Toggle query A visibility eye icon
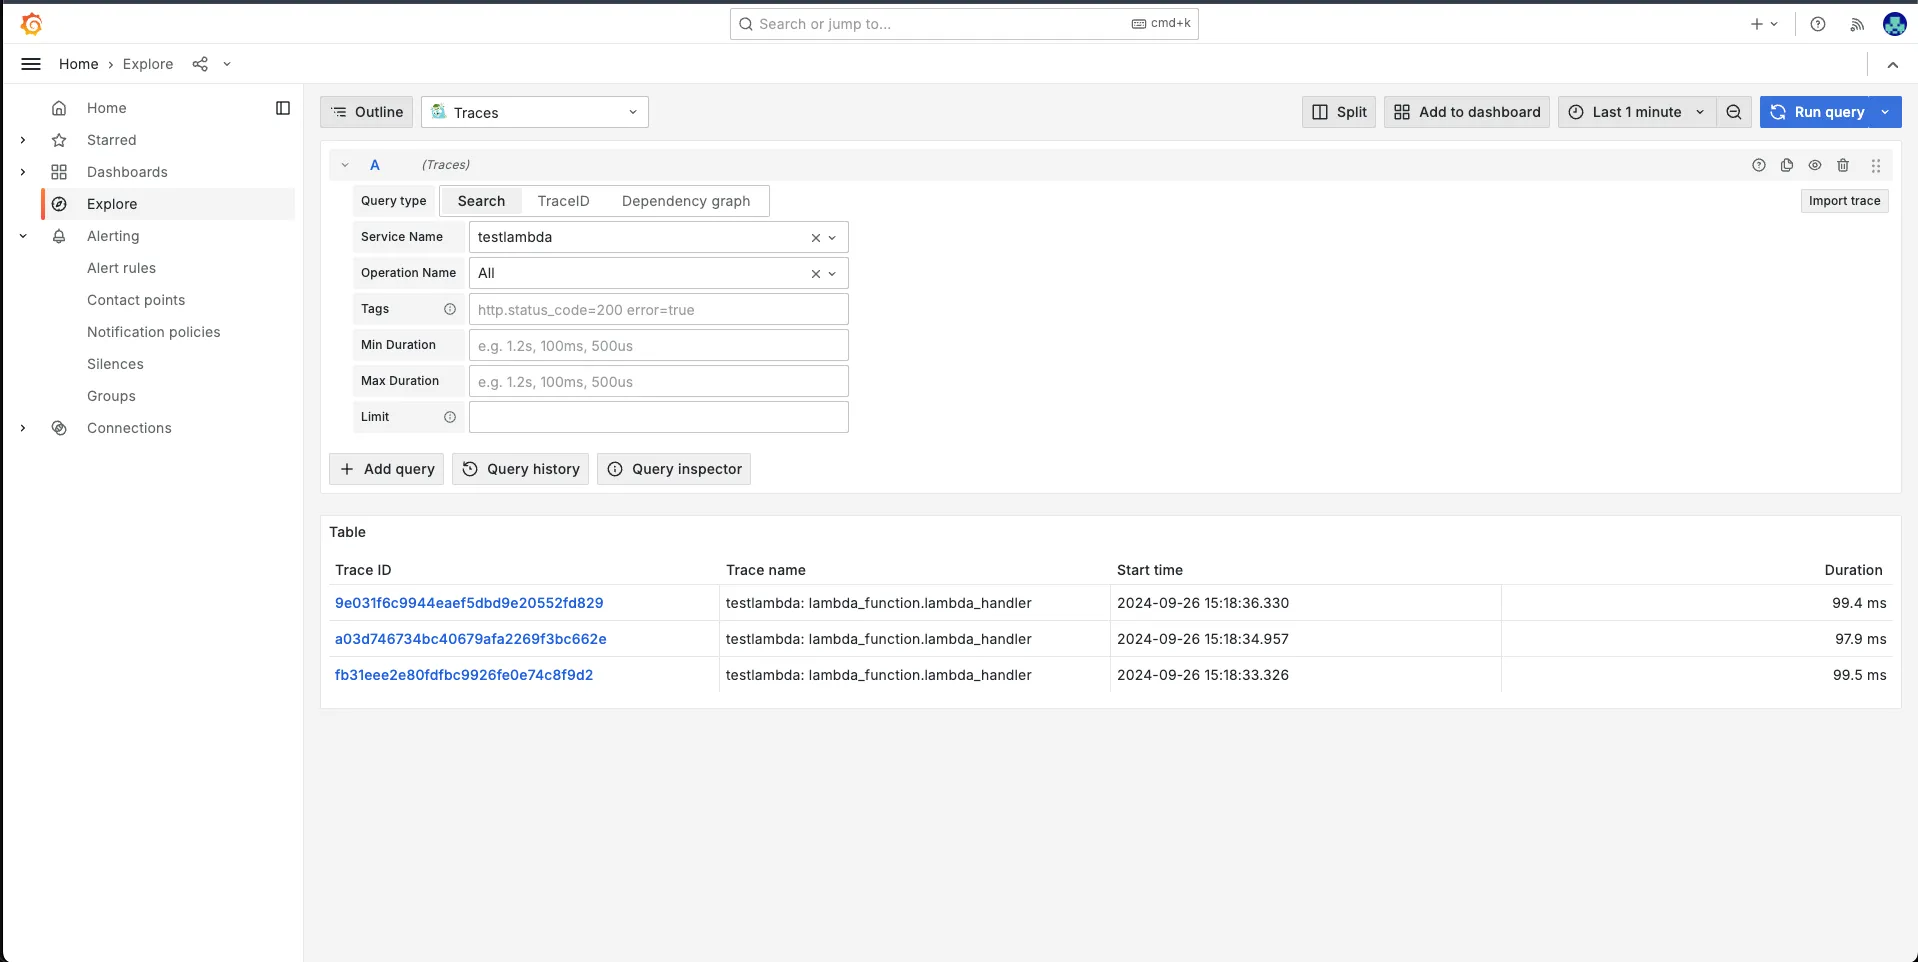Image resolution: width=1918 pixels, height=962 pixels. click(x=1815, y=165)
